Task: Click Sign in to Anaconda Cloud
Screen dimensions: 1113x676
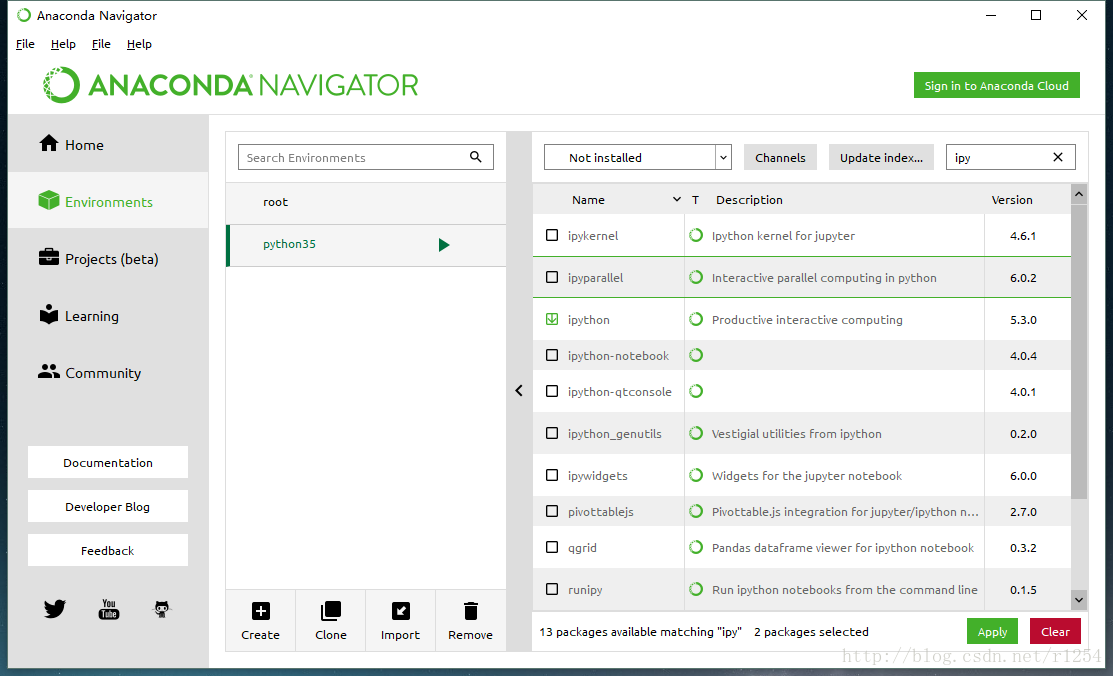Action: [x=996, y=86]
